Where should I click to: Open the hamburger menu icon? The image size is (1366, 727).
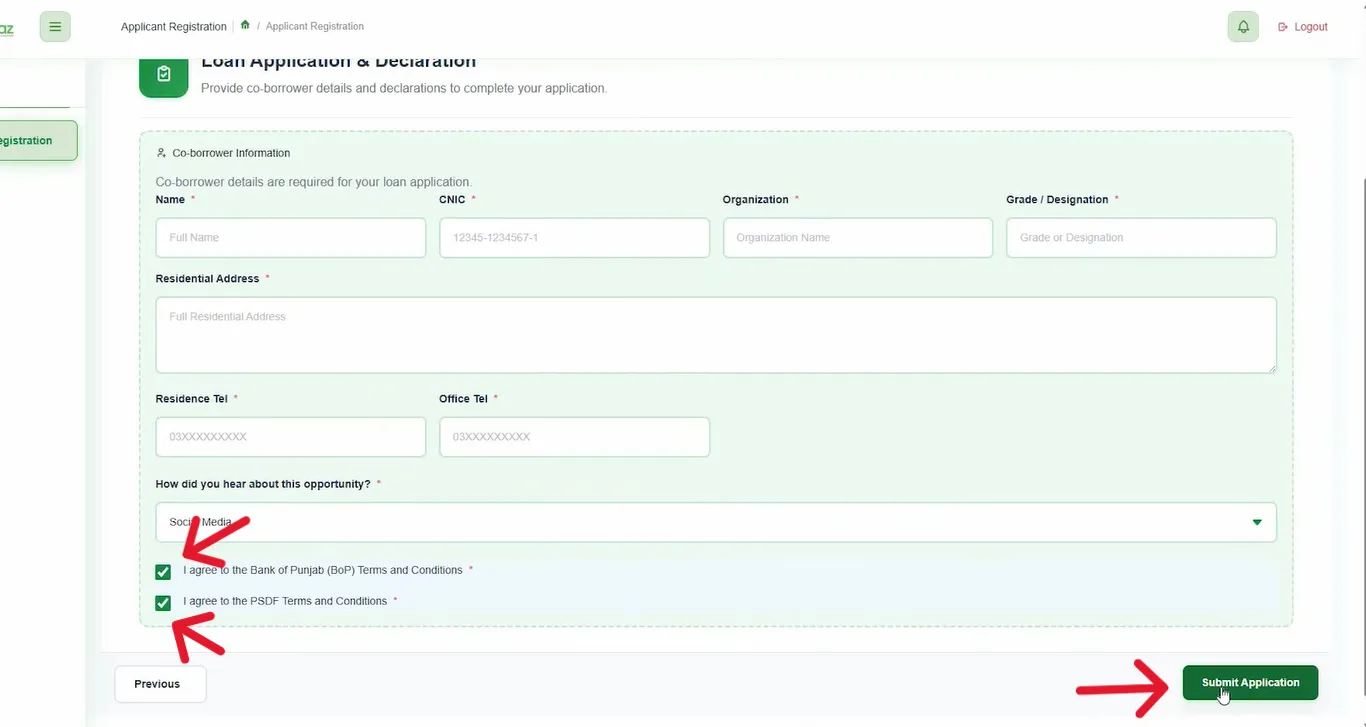point(55,27)
